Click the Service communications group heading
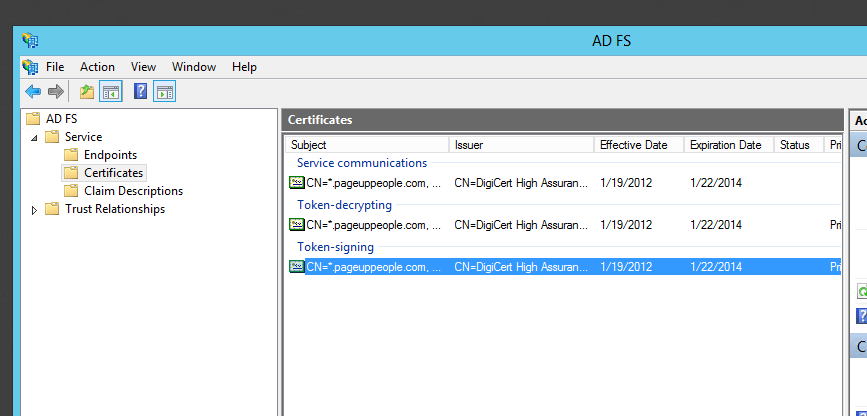The height and width of the screenshot is (416, 867). click(x=362, y=163)
